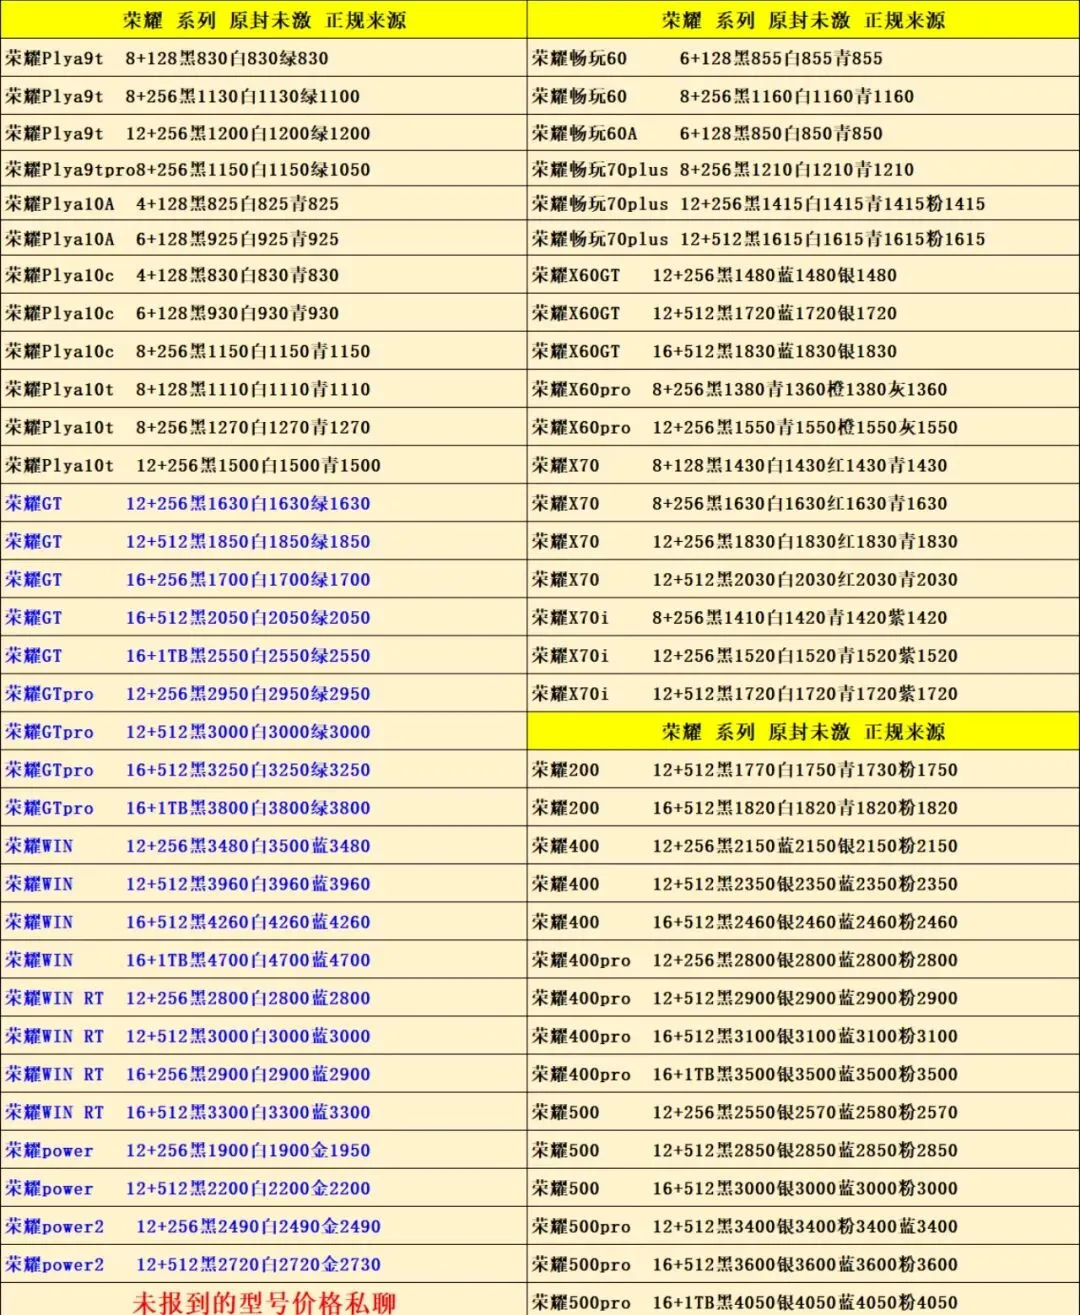
Task: Select the 荣耀X60pro 12+256 row priced 1550
Action: coord(803,427)
